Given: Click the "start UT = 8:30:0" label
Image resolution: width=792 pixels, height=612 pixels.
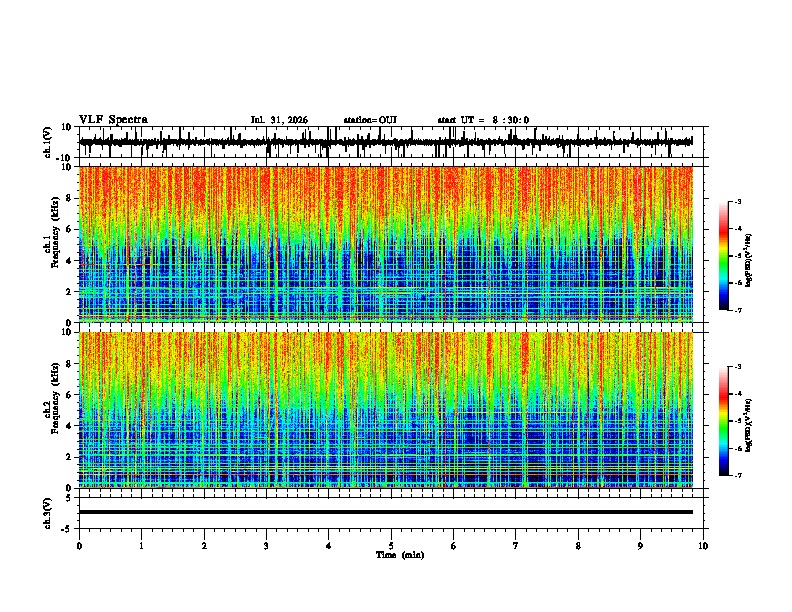Looking at the screenshot, I should click(483, 120).
